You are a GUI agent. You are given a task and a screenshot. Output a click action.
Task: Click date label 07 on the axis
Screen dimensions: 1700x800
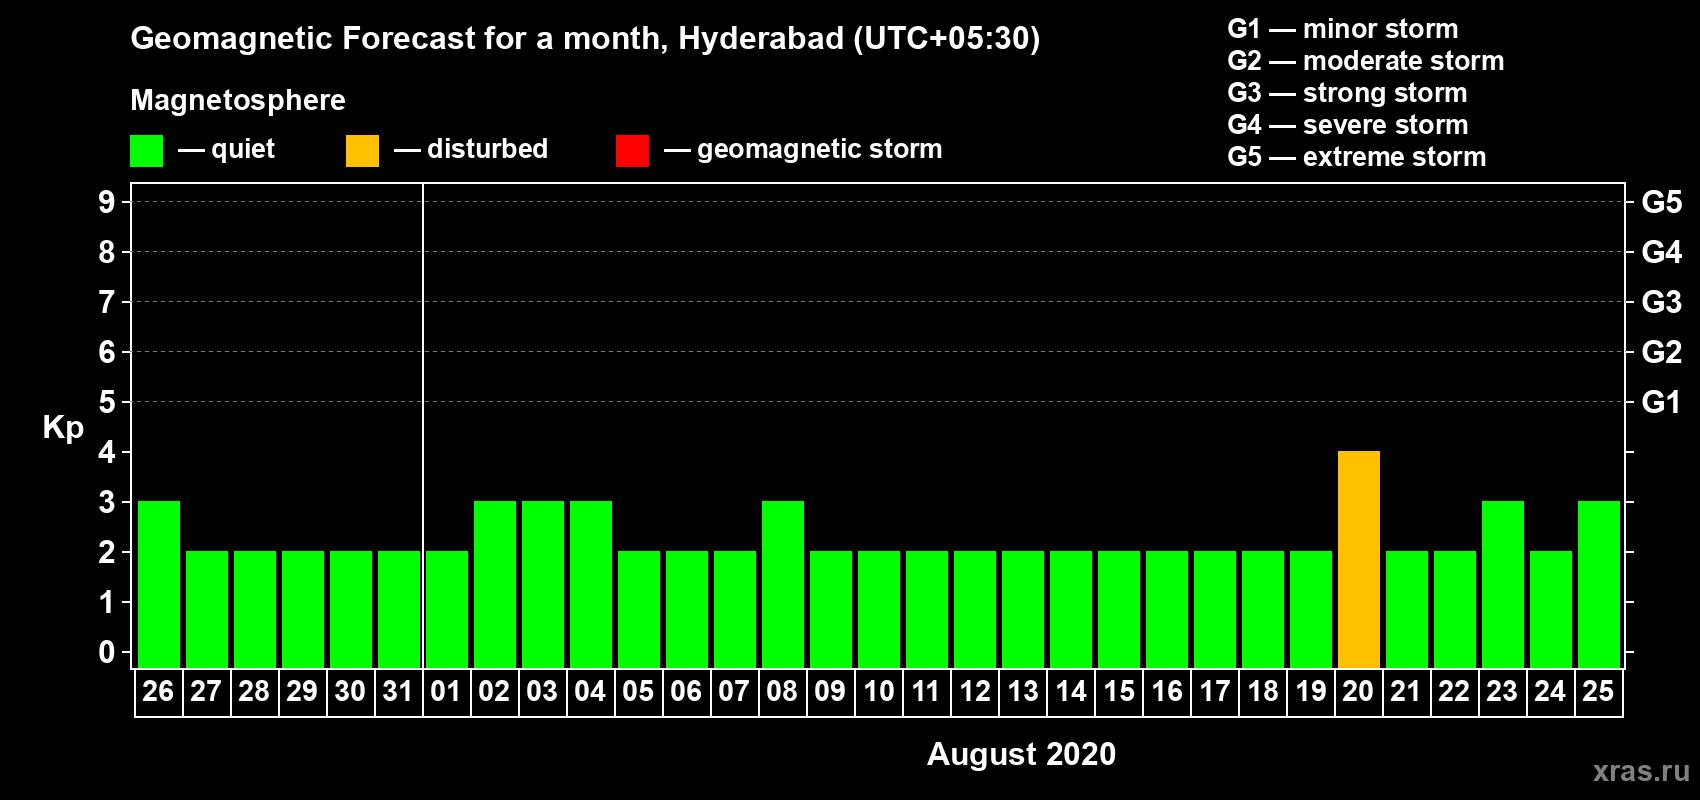734,691
